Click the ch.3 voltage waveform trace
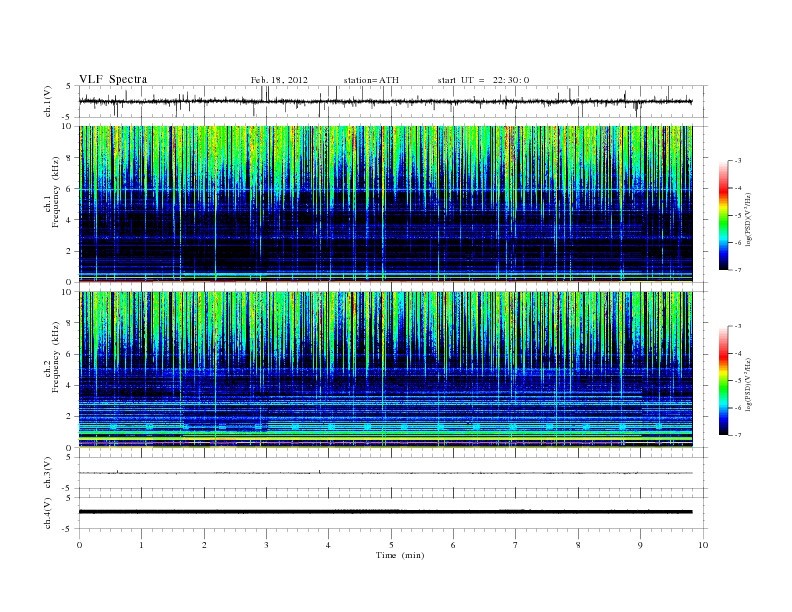The width and height of the screenshot is (792, 612). coord(385,473)
